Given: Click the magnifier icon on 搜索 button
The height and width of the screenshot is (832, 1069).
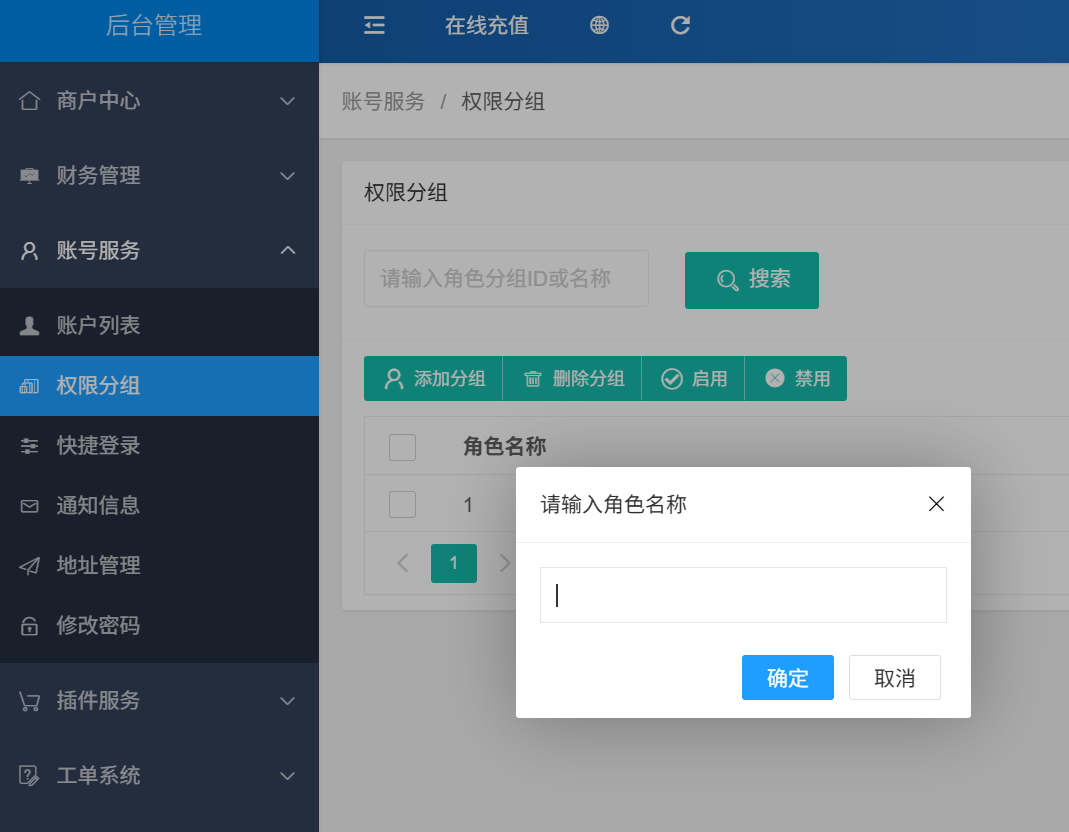Looking at the screenshot, I should coord(728,280).
